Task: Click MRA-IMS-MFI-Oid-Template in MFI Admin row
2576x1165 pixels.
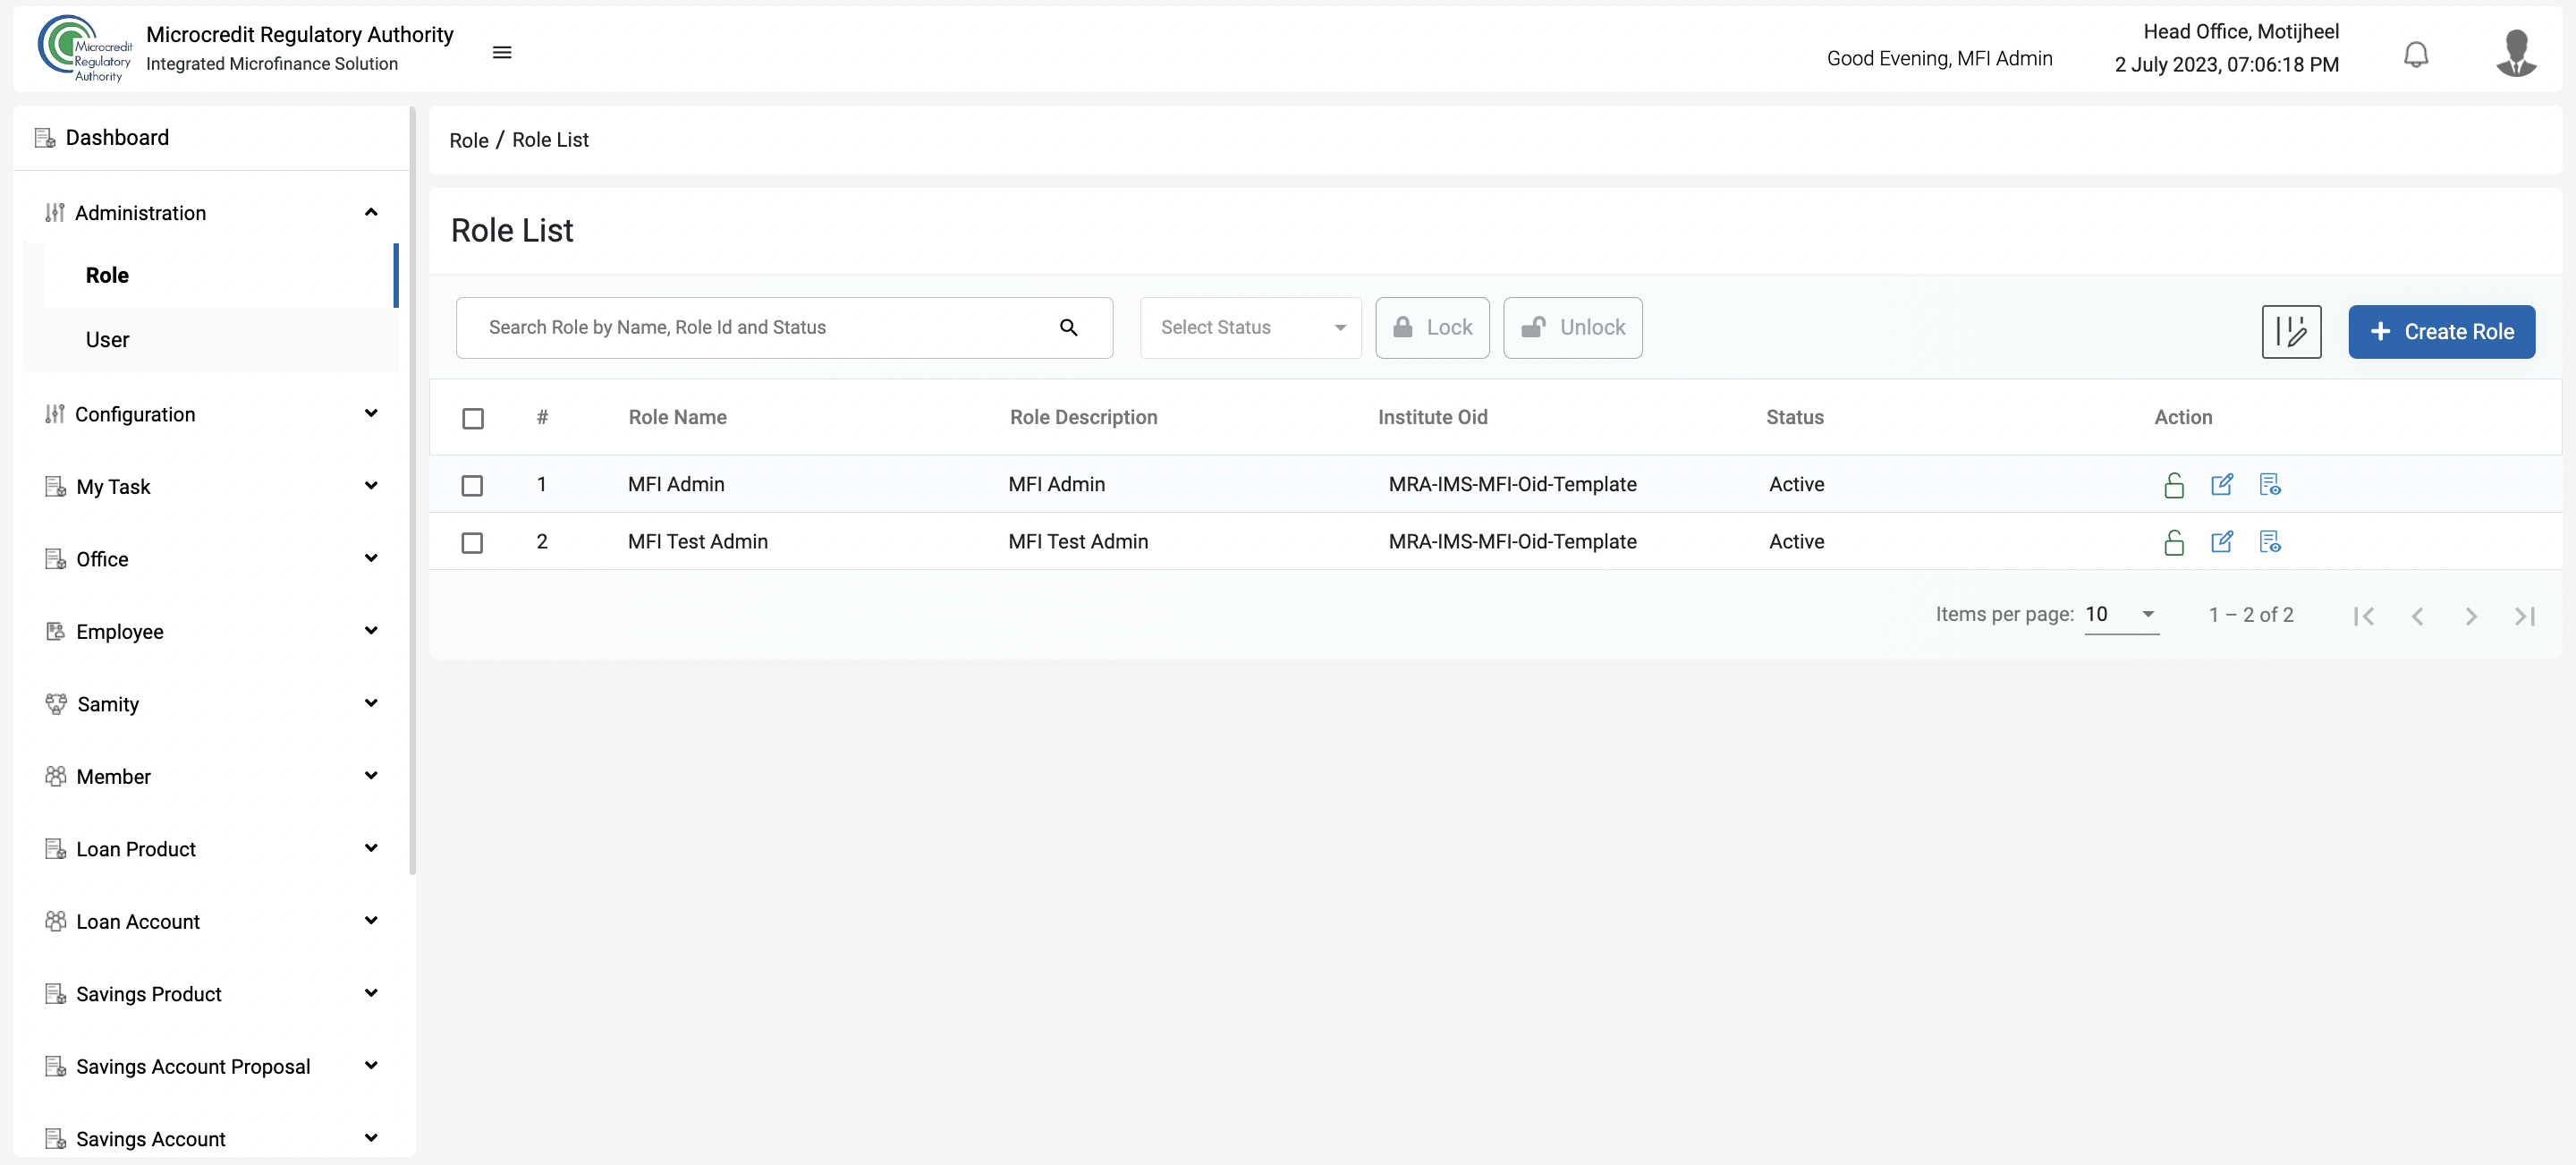Action: tap(1512, 484)
